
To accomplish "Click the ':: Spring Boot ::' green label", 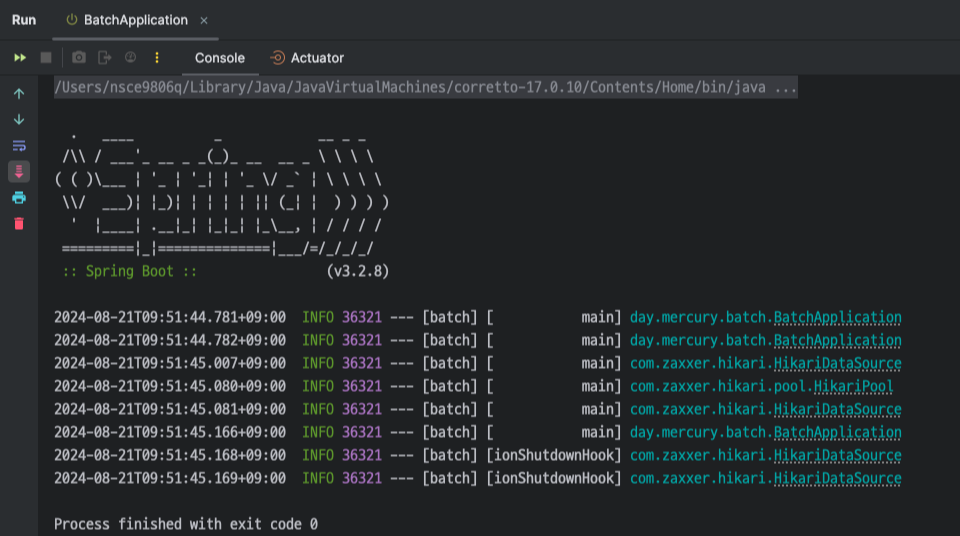I will coord(130,271).
